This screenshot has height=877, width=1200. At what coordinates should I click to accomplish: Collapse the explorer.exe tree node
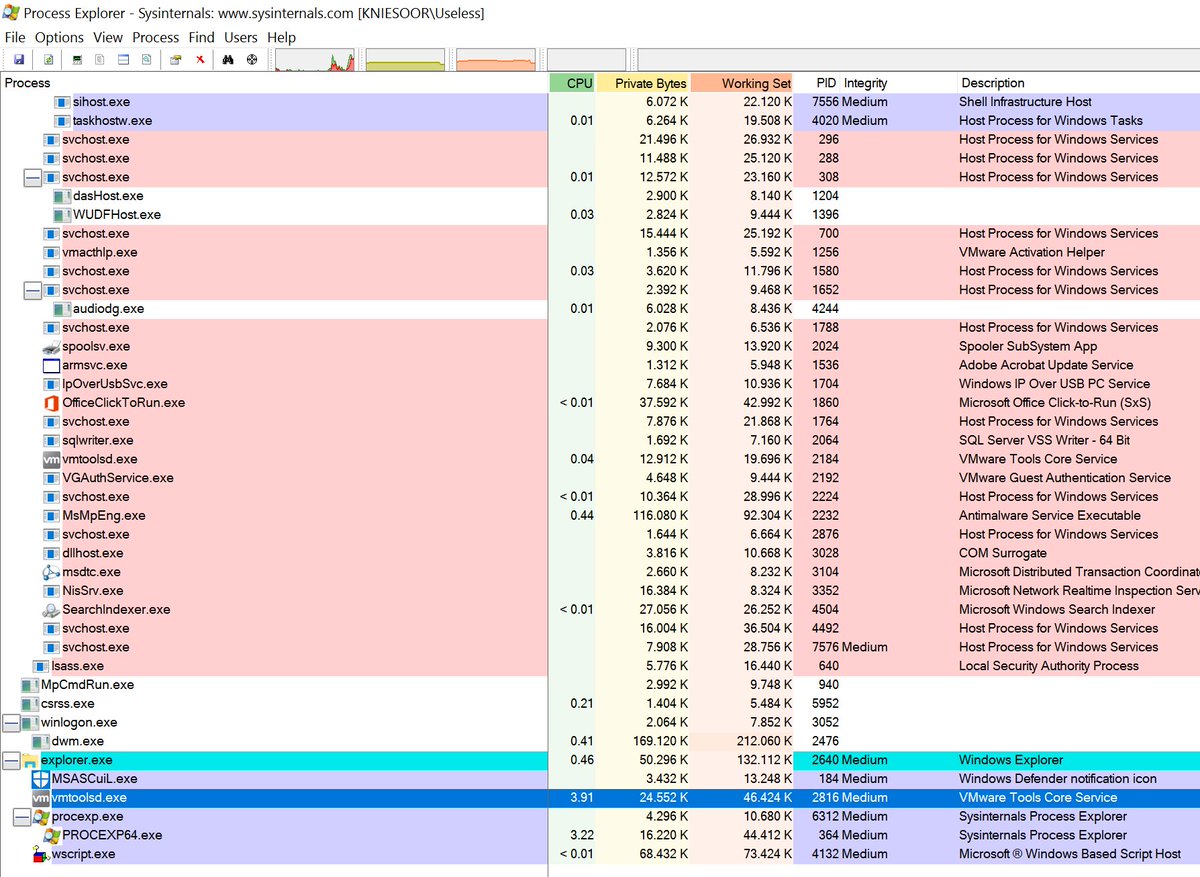pyautogui.click(x=10, y=760)
